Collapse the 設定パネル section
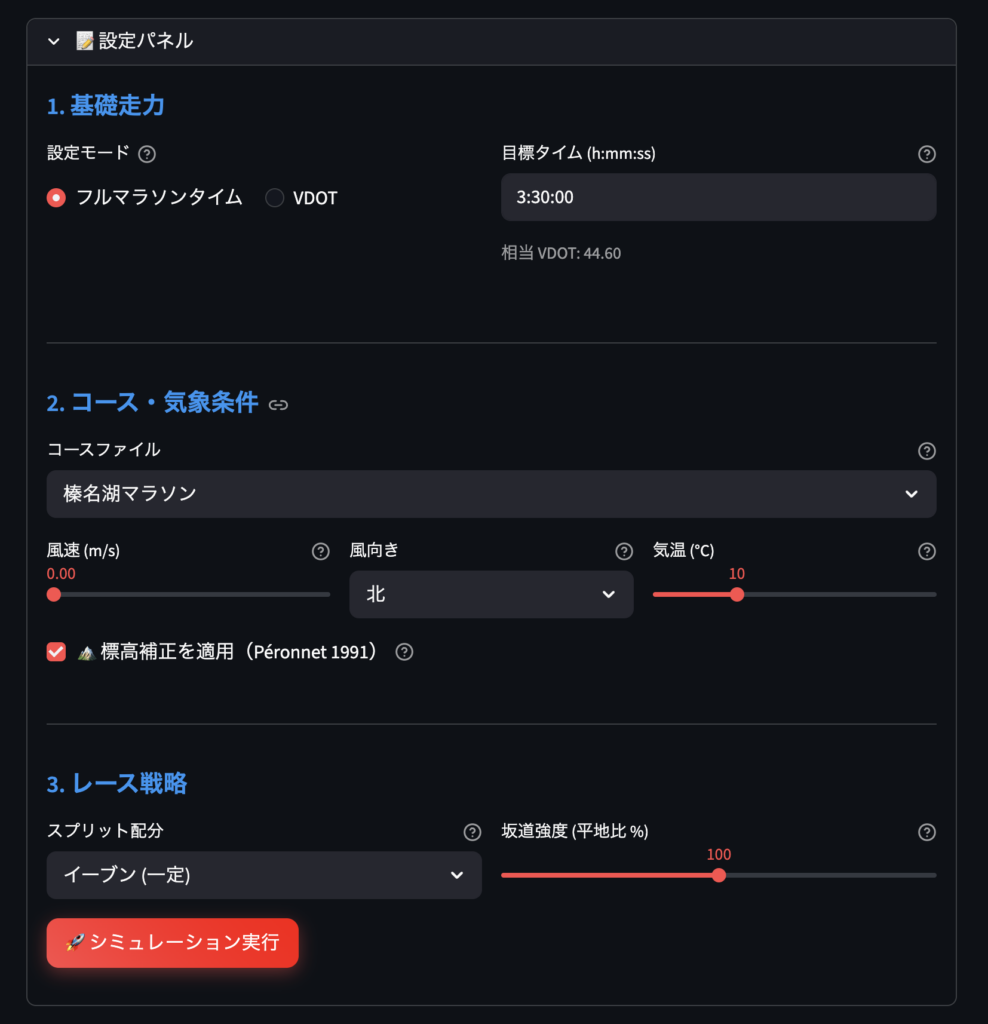Image resolution: width=988 pixels, height=1024 pixels. [53, 41]
